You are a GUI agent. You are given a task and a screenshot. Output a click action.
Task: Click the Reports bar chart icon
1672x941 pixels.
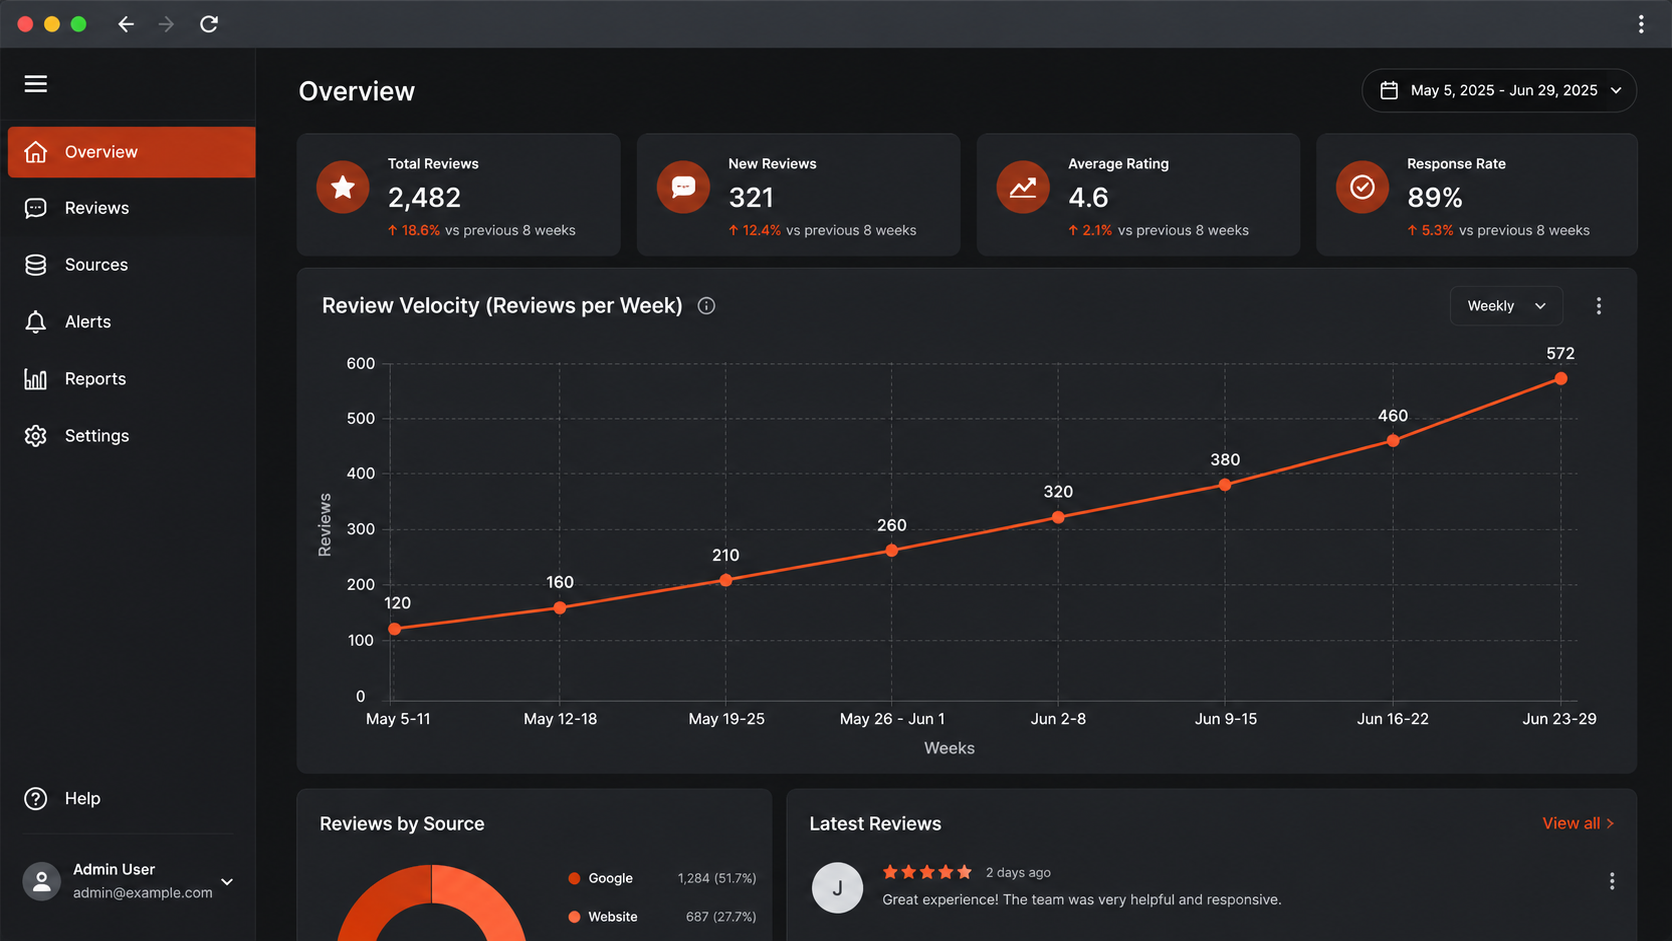pyautogui.click(x=36, y=379)
